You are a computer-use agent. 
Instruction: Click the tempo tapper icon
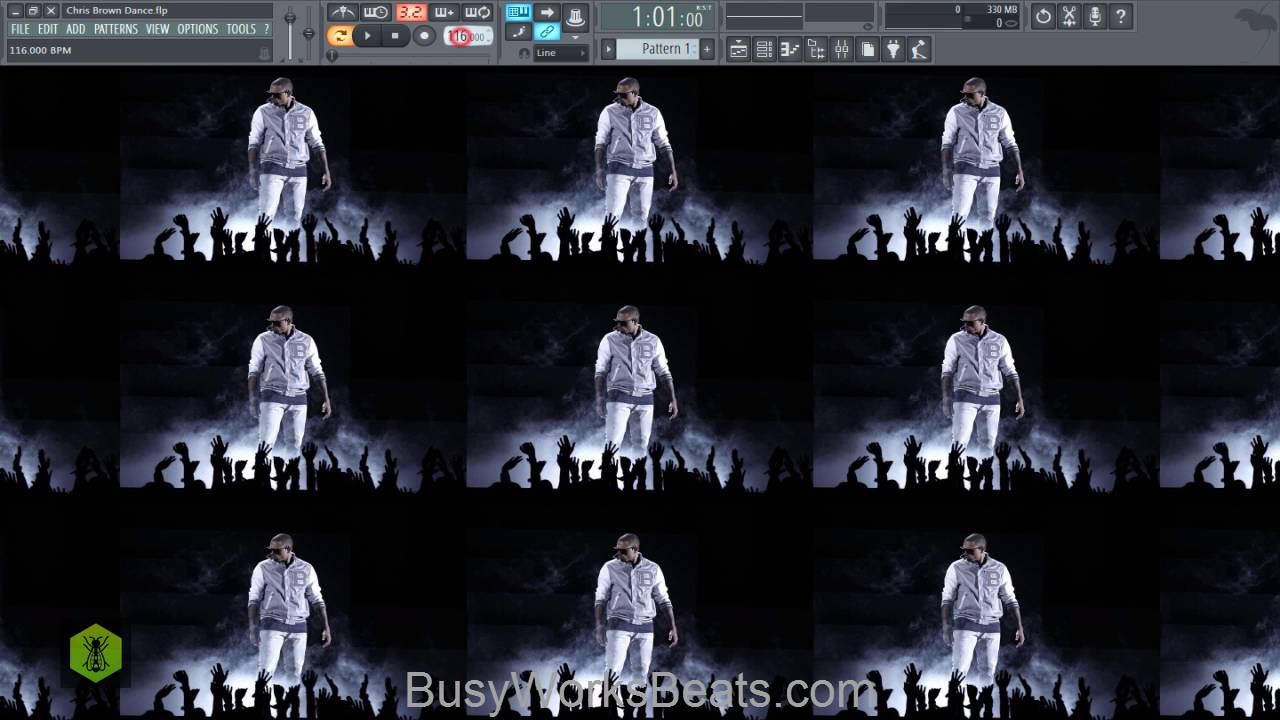(919, 49)
